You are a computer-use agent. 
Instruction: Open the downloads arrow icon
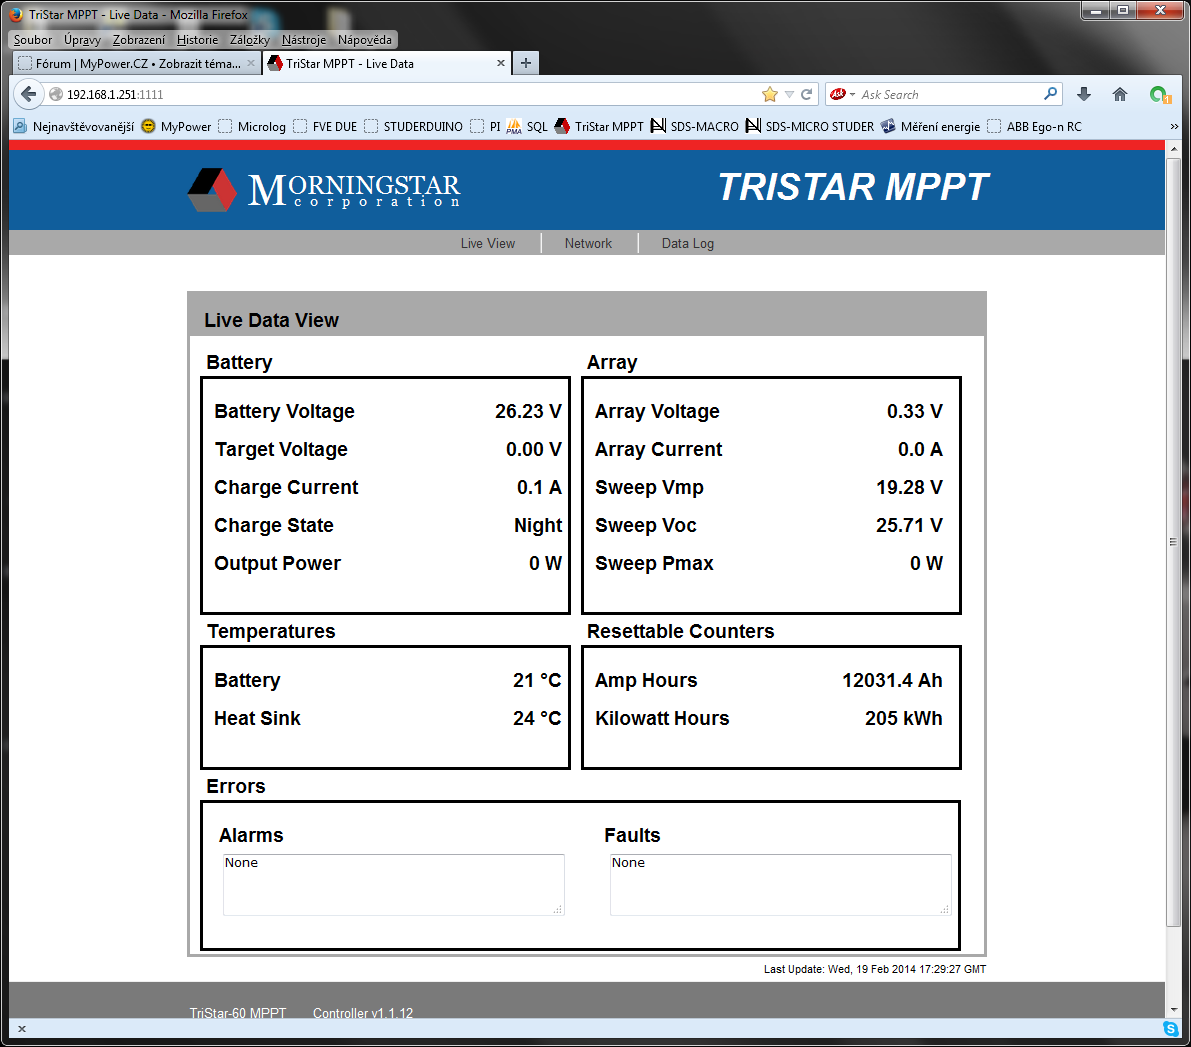point(1084,94)
